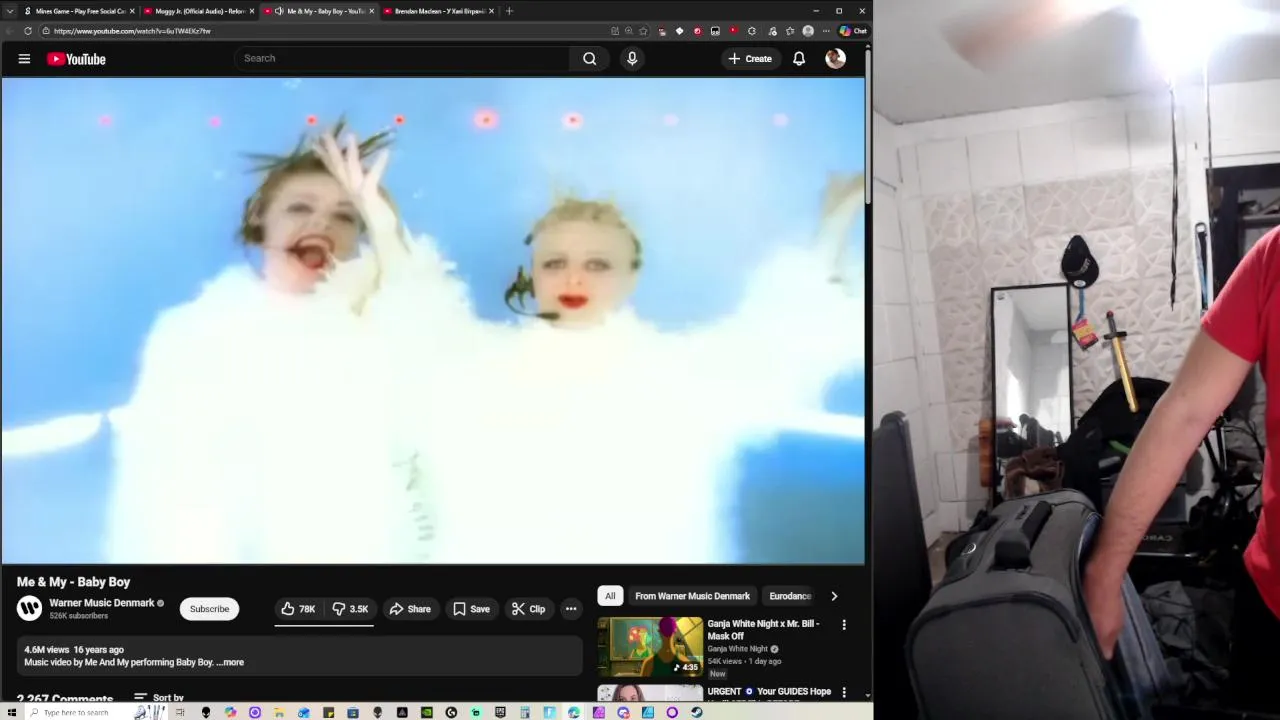Screen dimensions: 1280x720
Task: Bookmark this page with the star icon
Action: tap(643, 31)
